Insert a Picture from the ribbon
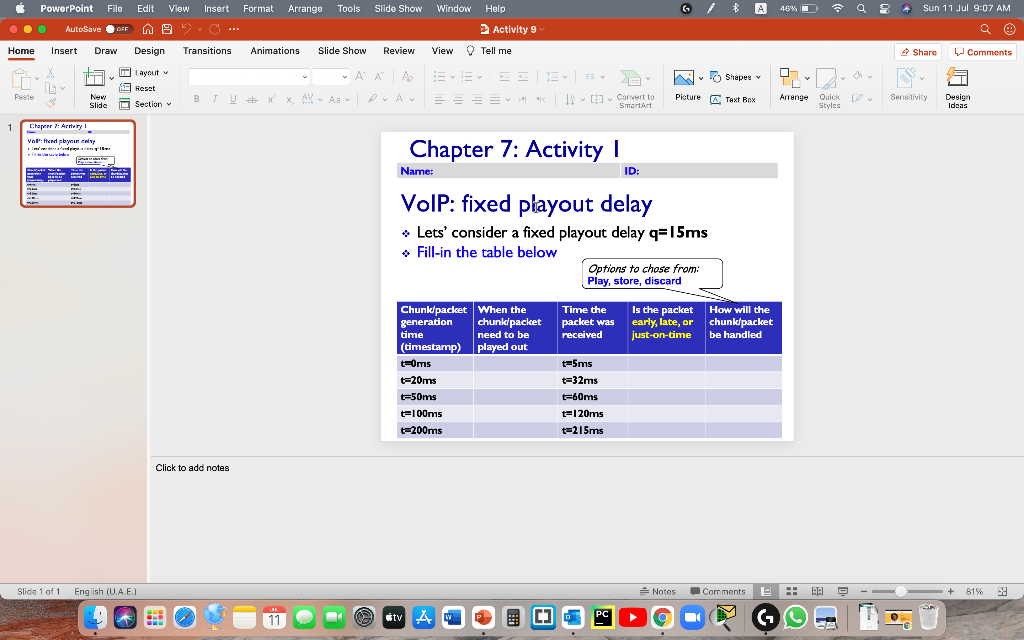Viewport: 1024px width, 640px height. pyautogui.click(x=685, y=79)
